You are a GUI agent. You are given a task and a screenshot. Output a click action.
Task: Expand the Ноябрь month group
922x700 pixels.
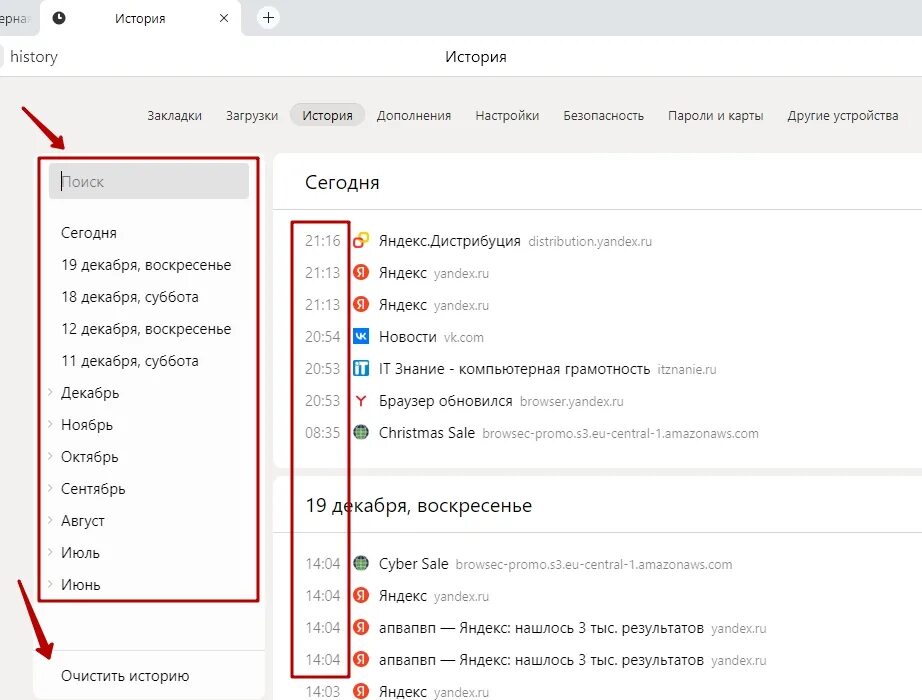click(x=50, y=424)
